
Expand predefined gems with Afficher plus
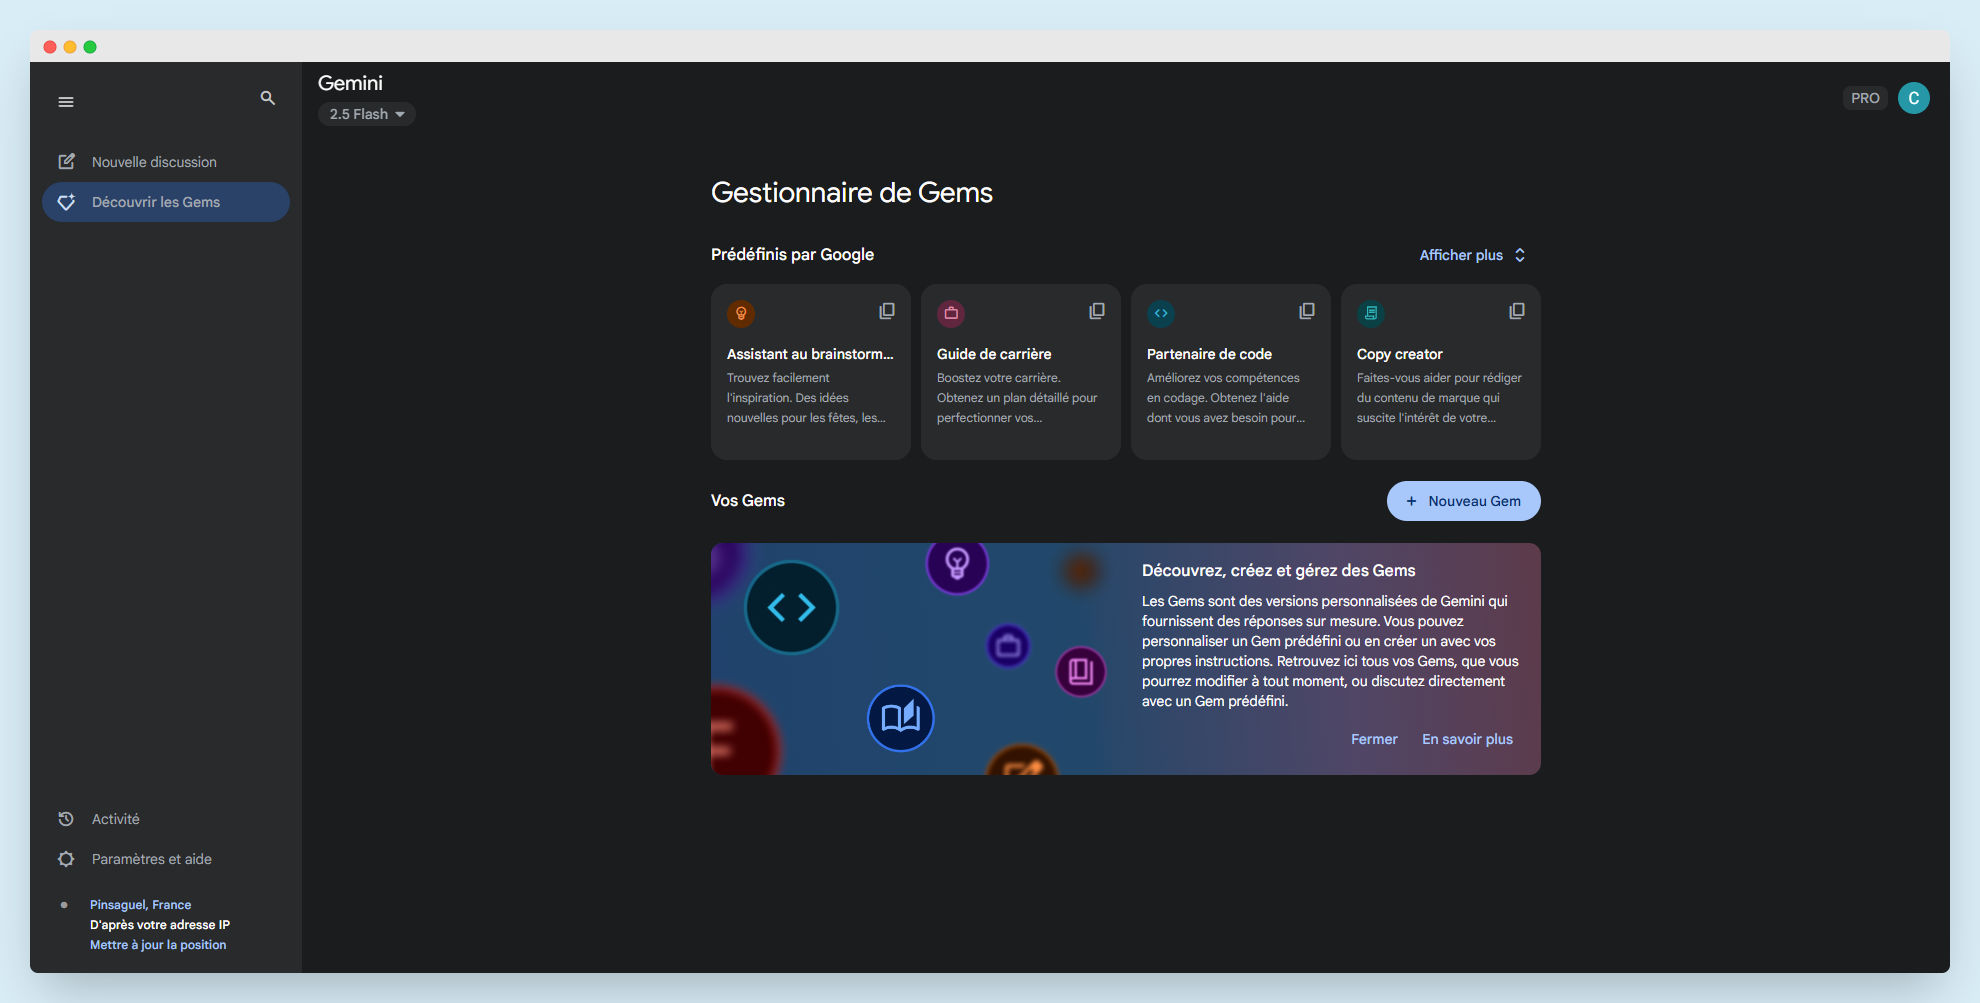[x=1473, y=255]
